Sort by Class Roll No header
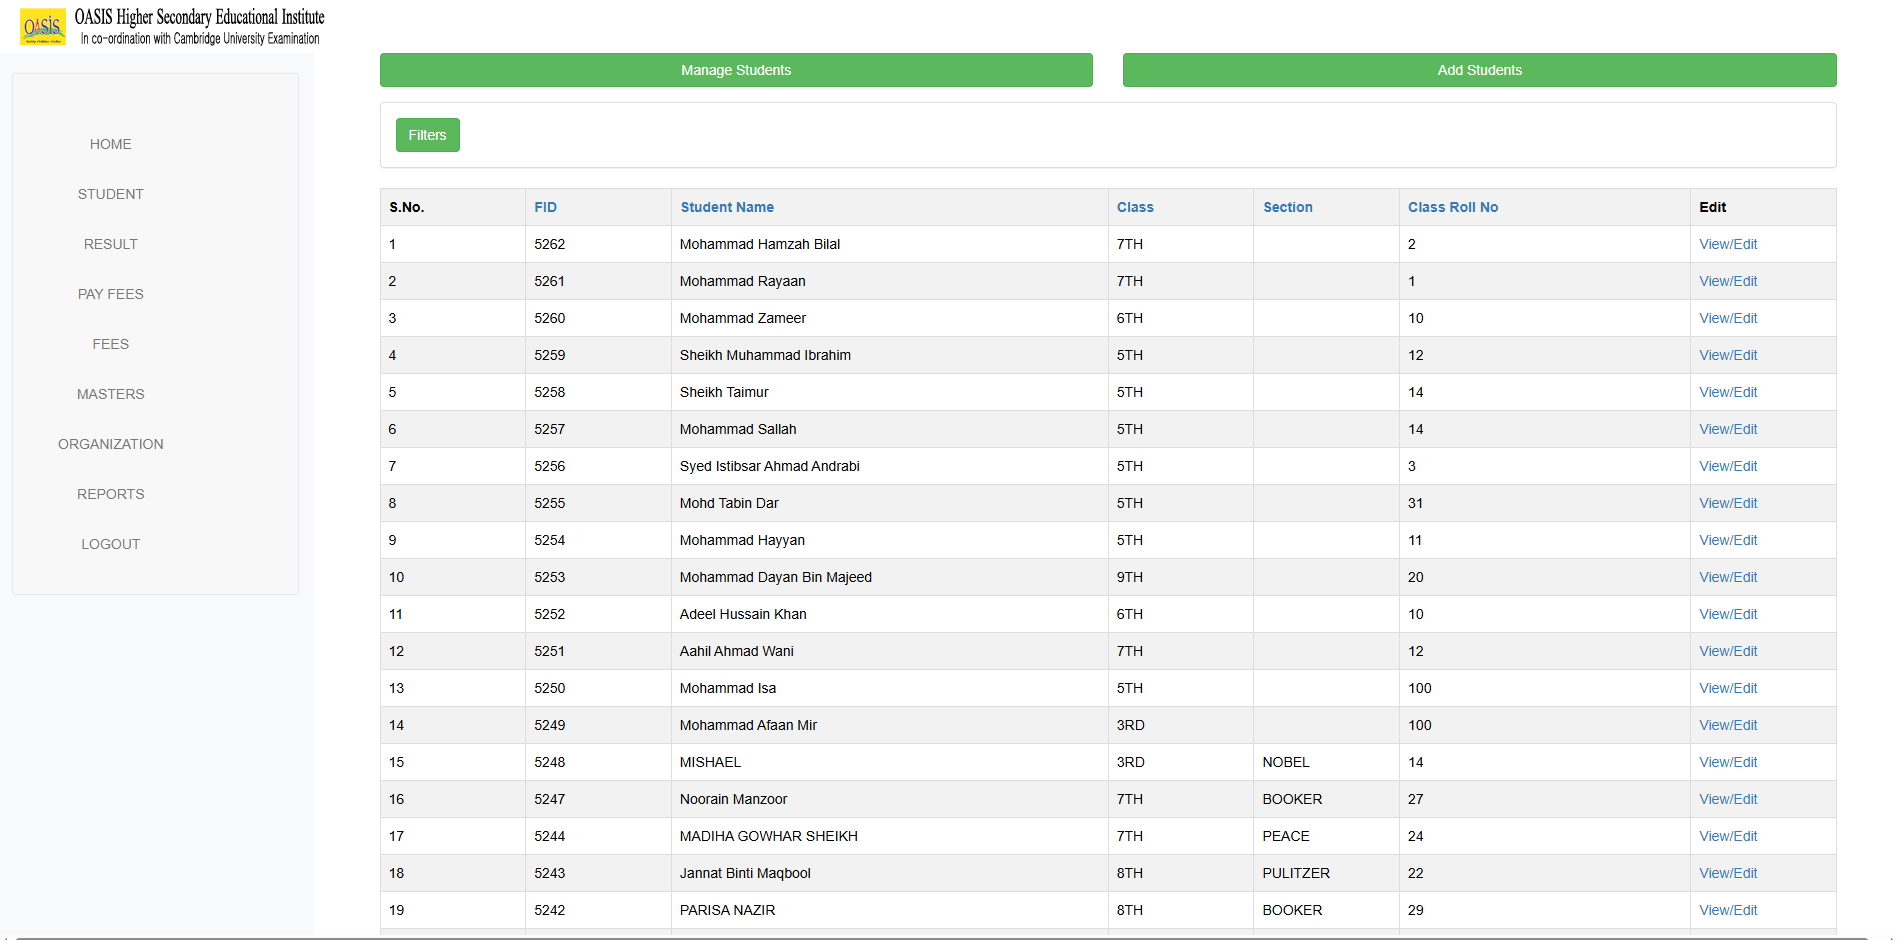The width and height of the screenshot is (1898, 940). click(1452, 207)
